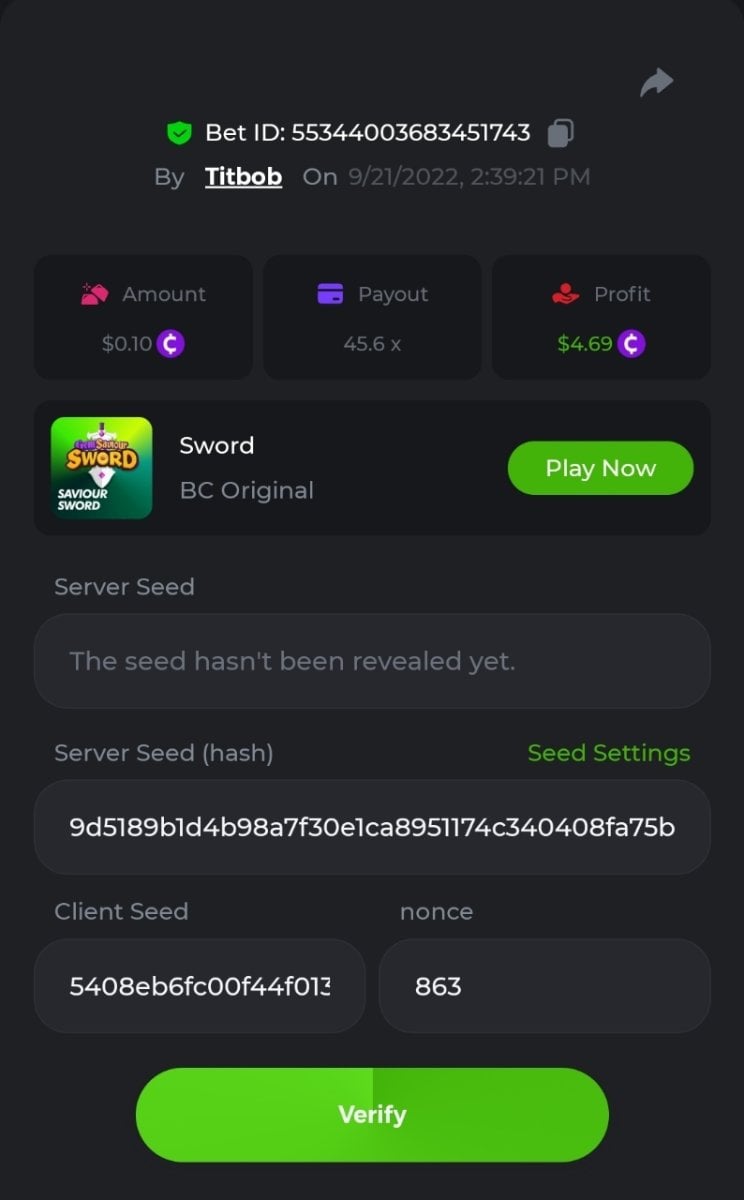Viewport: 744px width, 1200px height.
Task: Click the currency coin beside $0.10
Action: pos(171,344)
